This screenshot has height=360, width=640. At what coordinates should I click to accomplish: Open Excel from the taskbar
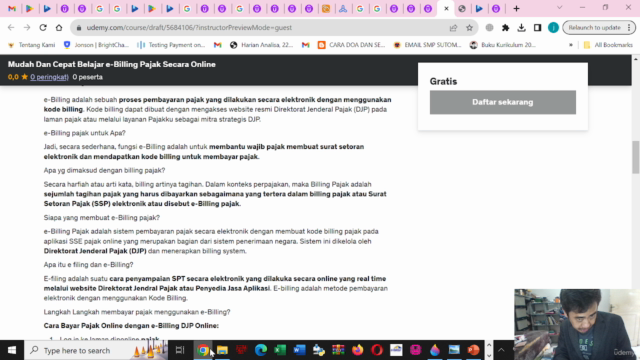(280, 350)
